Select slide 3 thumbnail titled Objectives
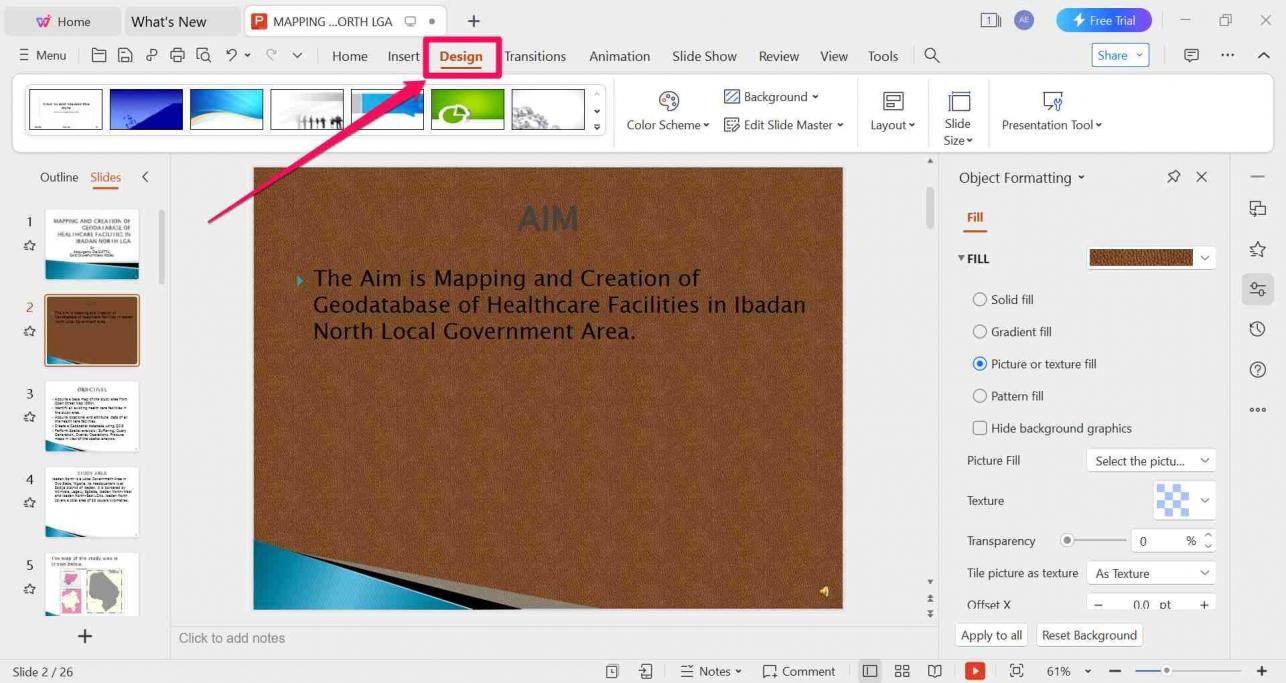 (x=92, y=416)
